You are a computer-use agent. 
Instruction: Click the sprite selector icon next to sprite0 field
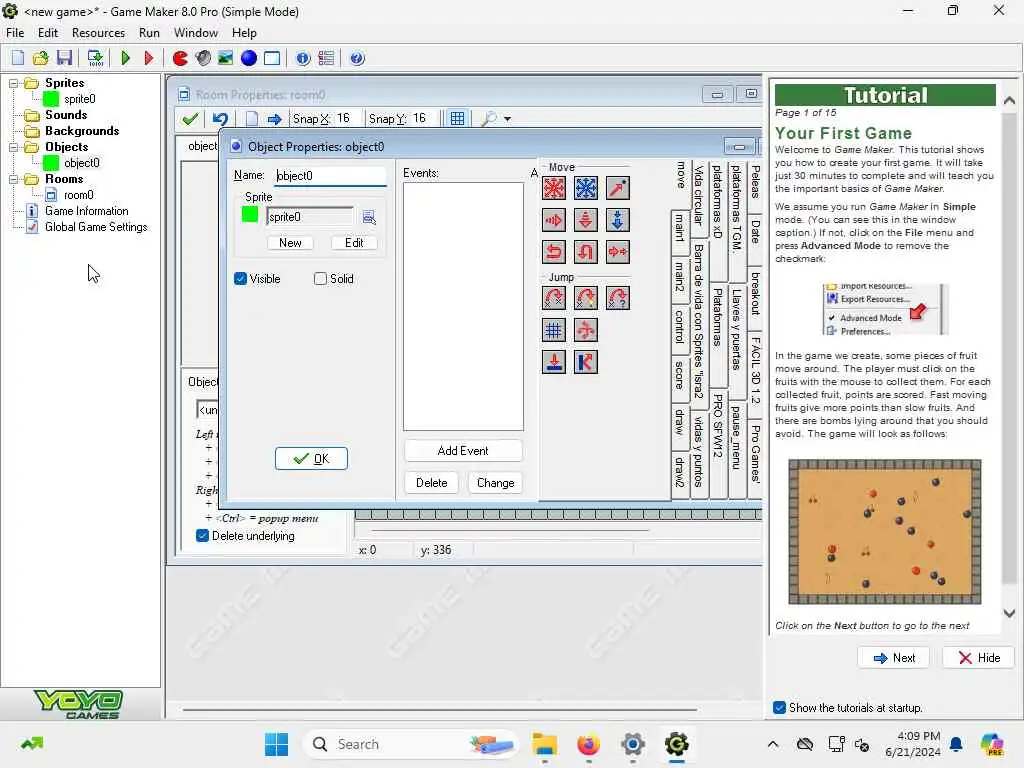369,217
